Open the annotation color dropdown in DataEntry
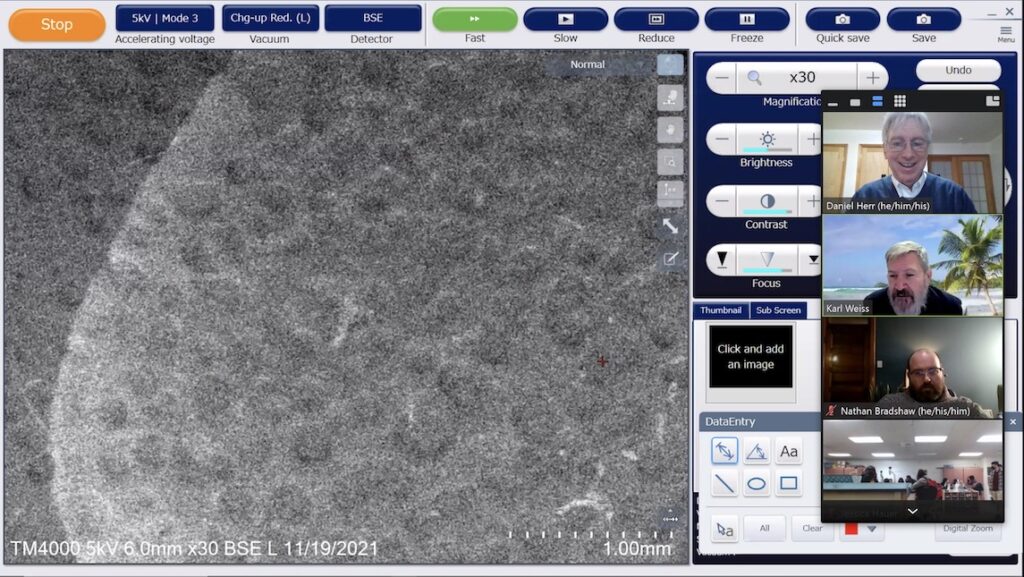This screenshot has height=577, width=1024. [x=872, y=529]
